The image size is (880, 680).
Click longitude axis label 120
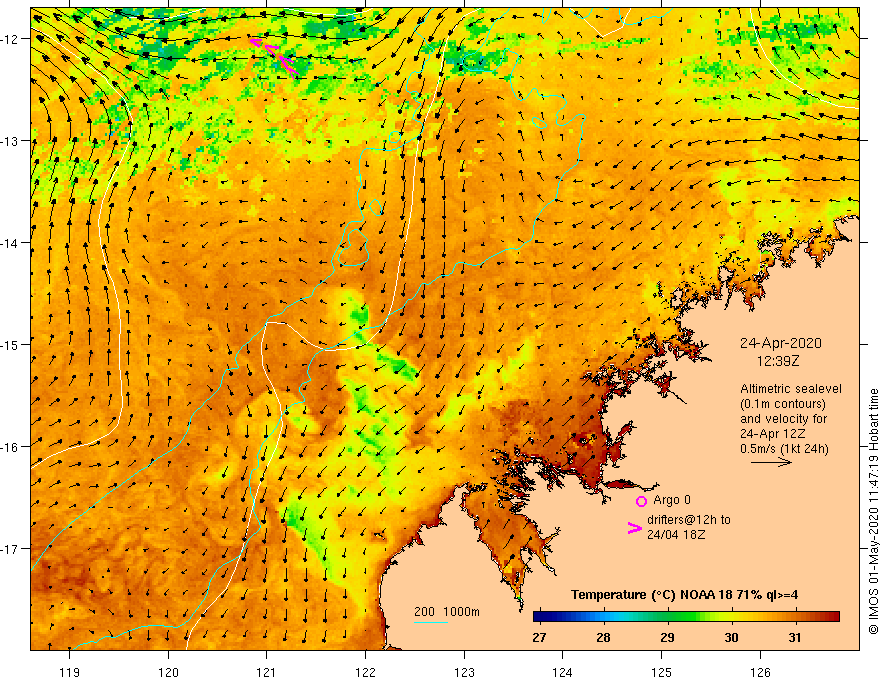168,672
